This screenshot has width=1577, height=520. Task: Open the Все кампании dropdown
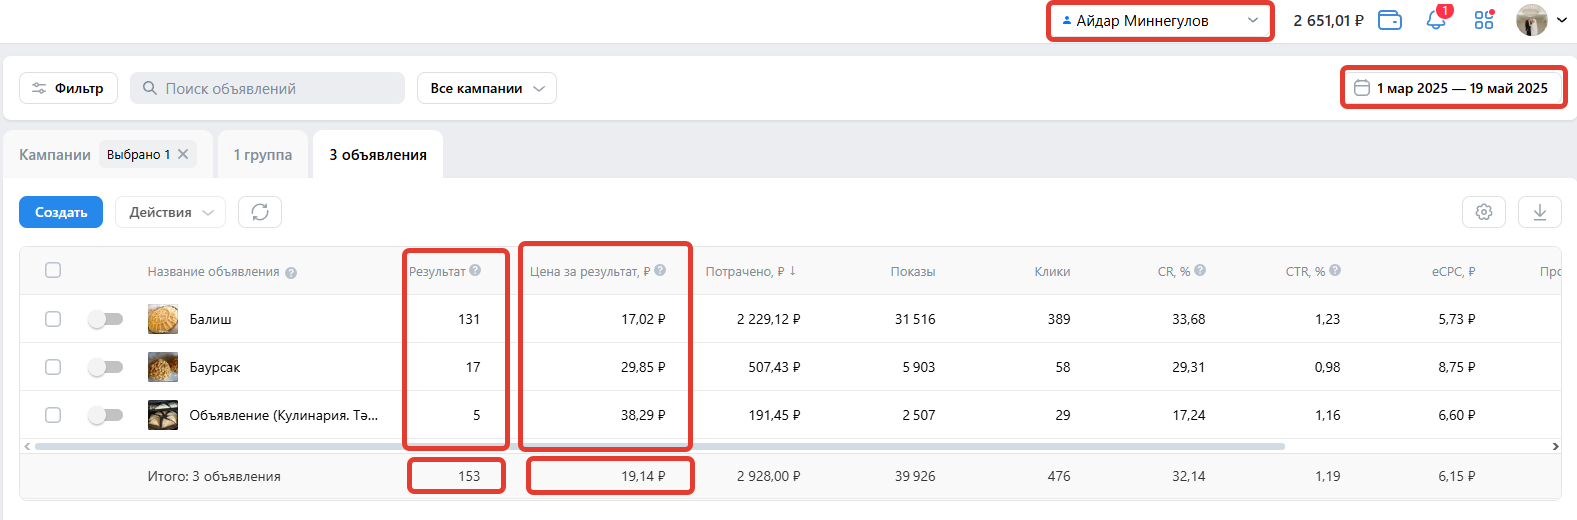[487, 88]
